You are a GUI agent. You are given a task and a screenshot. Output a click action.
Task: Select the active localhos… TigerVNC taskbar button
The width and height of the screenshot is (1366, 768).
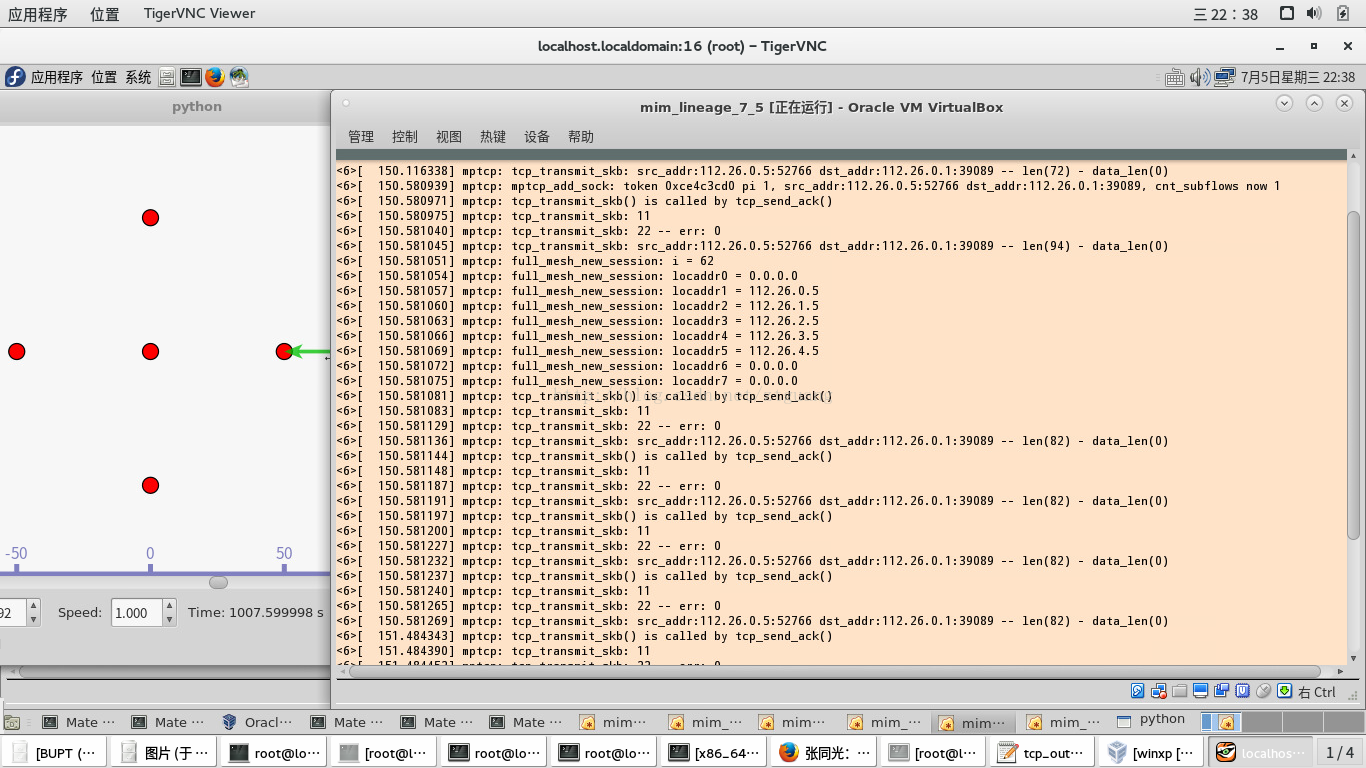pyautogui.click(x=1262, y=753)
